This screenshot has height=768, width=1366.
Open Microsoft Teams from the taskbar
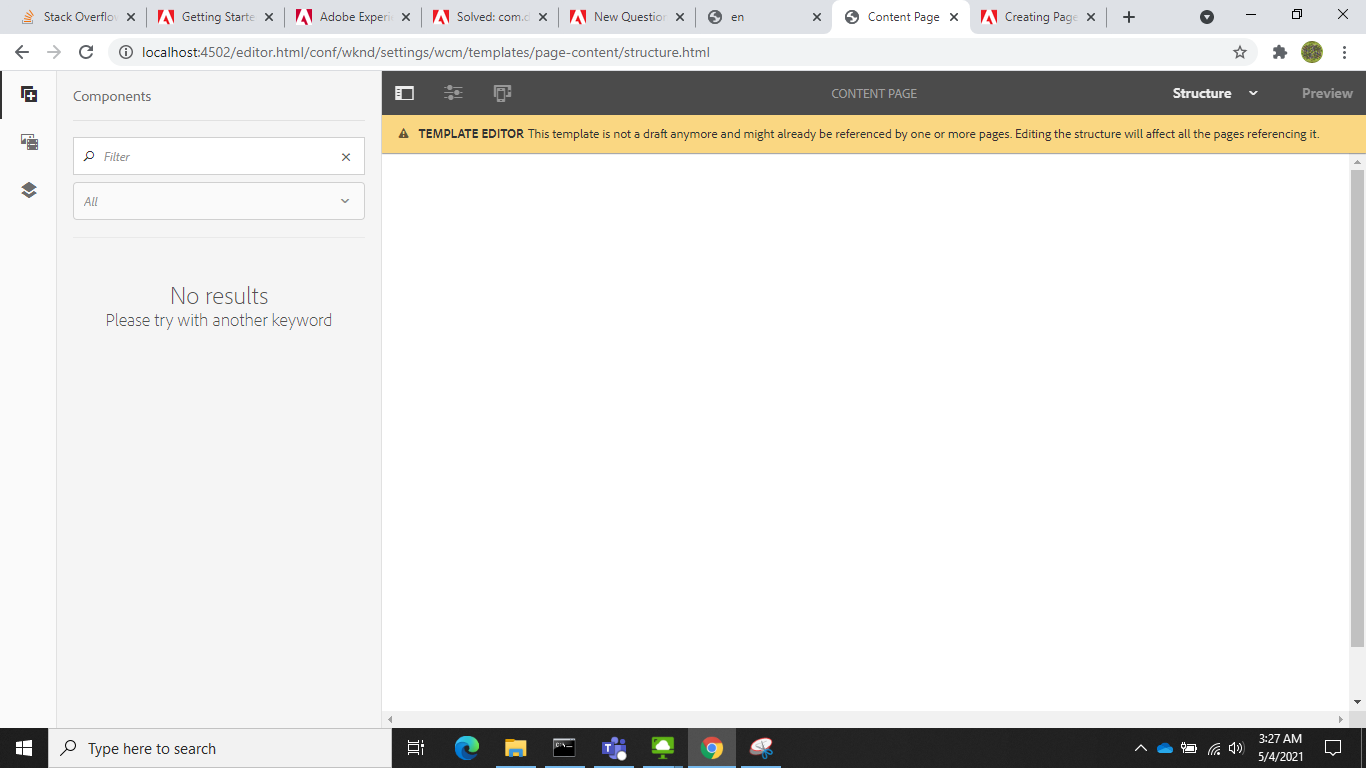click(613, 748)
